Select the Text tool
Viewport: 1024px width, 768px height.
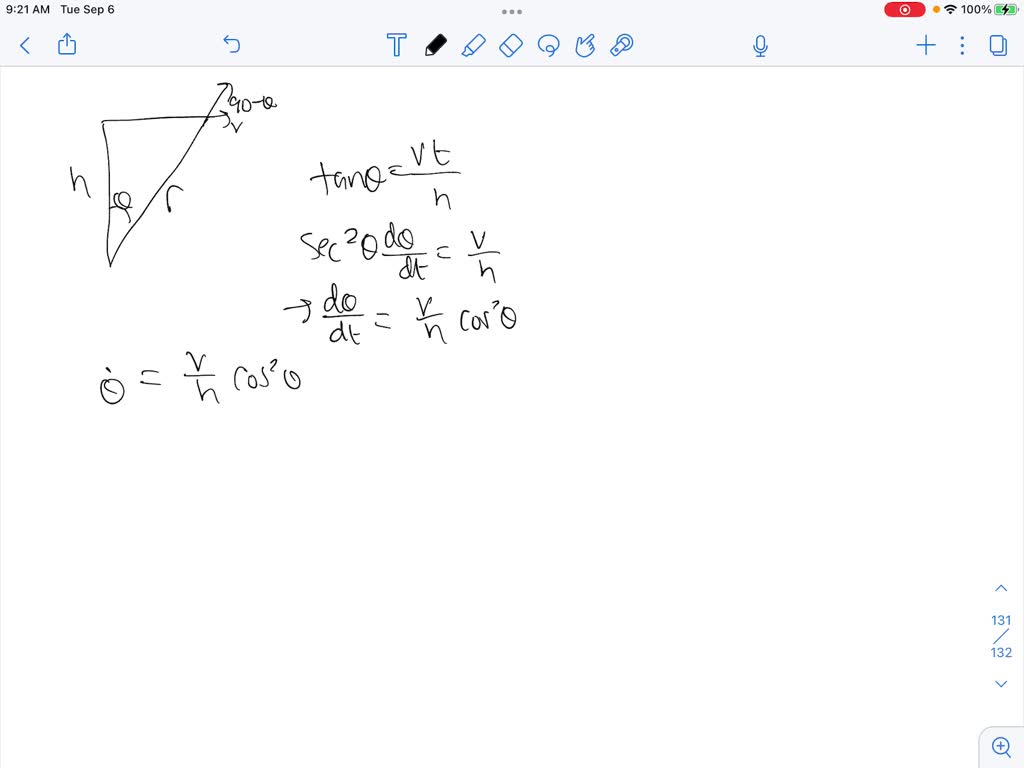396,45
